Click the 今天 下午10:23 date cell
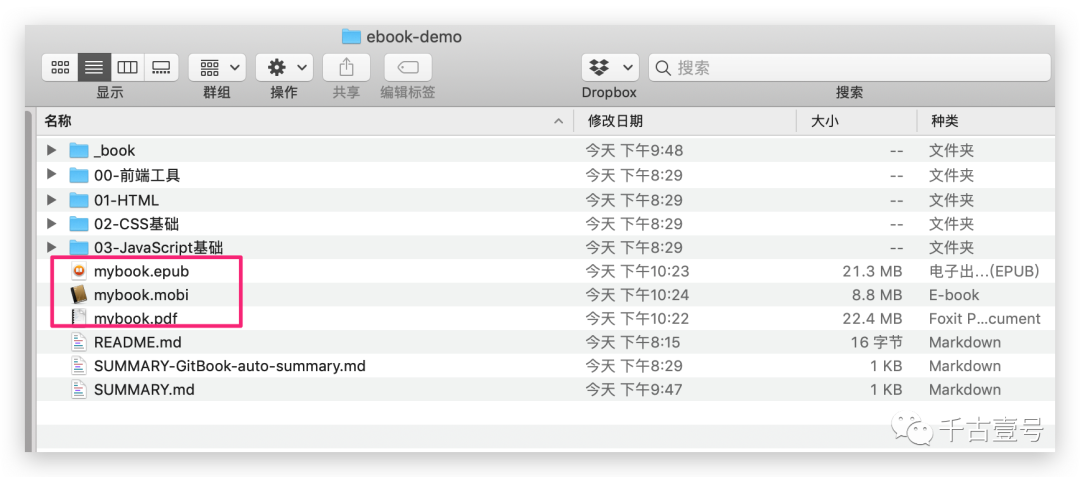 (x=637, y=271)
